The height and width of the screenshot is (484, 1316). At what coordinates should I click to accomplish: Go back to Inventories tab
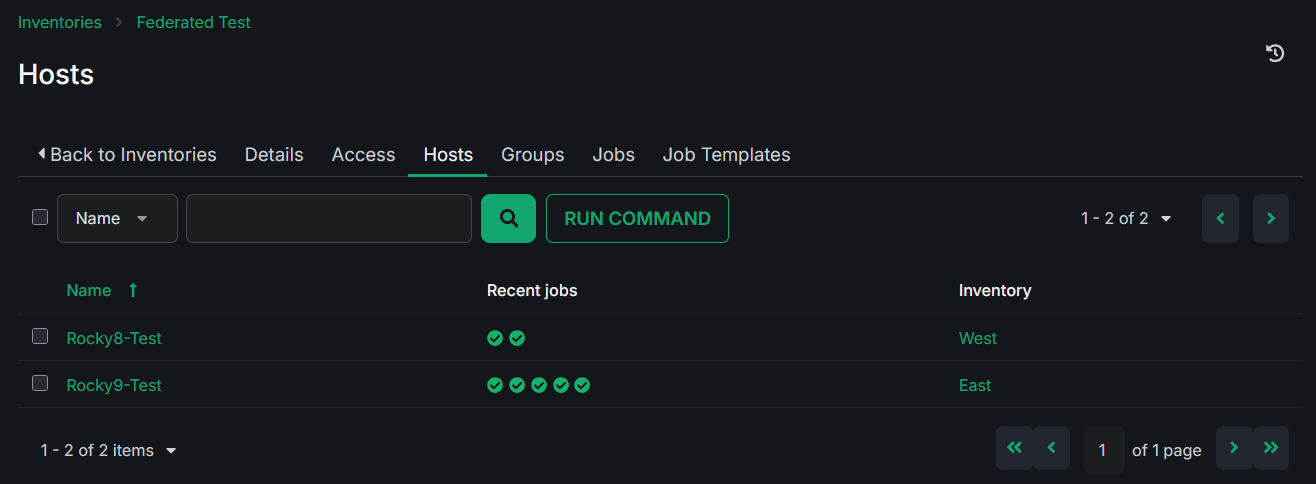[x=127, y=154]
